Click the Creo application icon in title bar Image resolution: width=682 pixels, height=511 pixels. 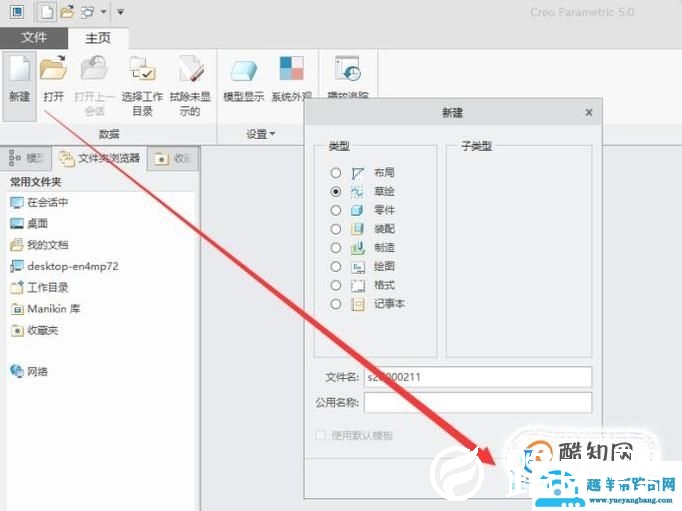pyautogui.click(x=17, y=12)
